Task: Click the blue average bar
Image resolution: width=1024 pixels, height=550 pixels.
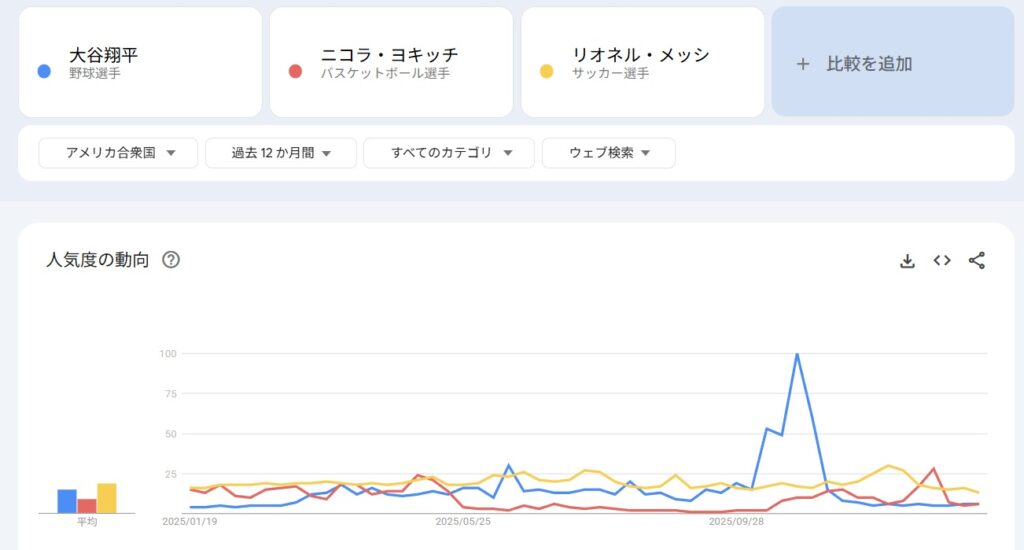Action: (x=67, y=501)
